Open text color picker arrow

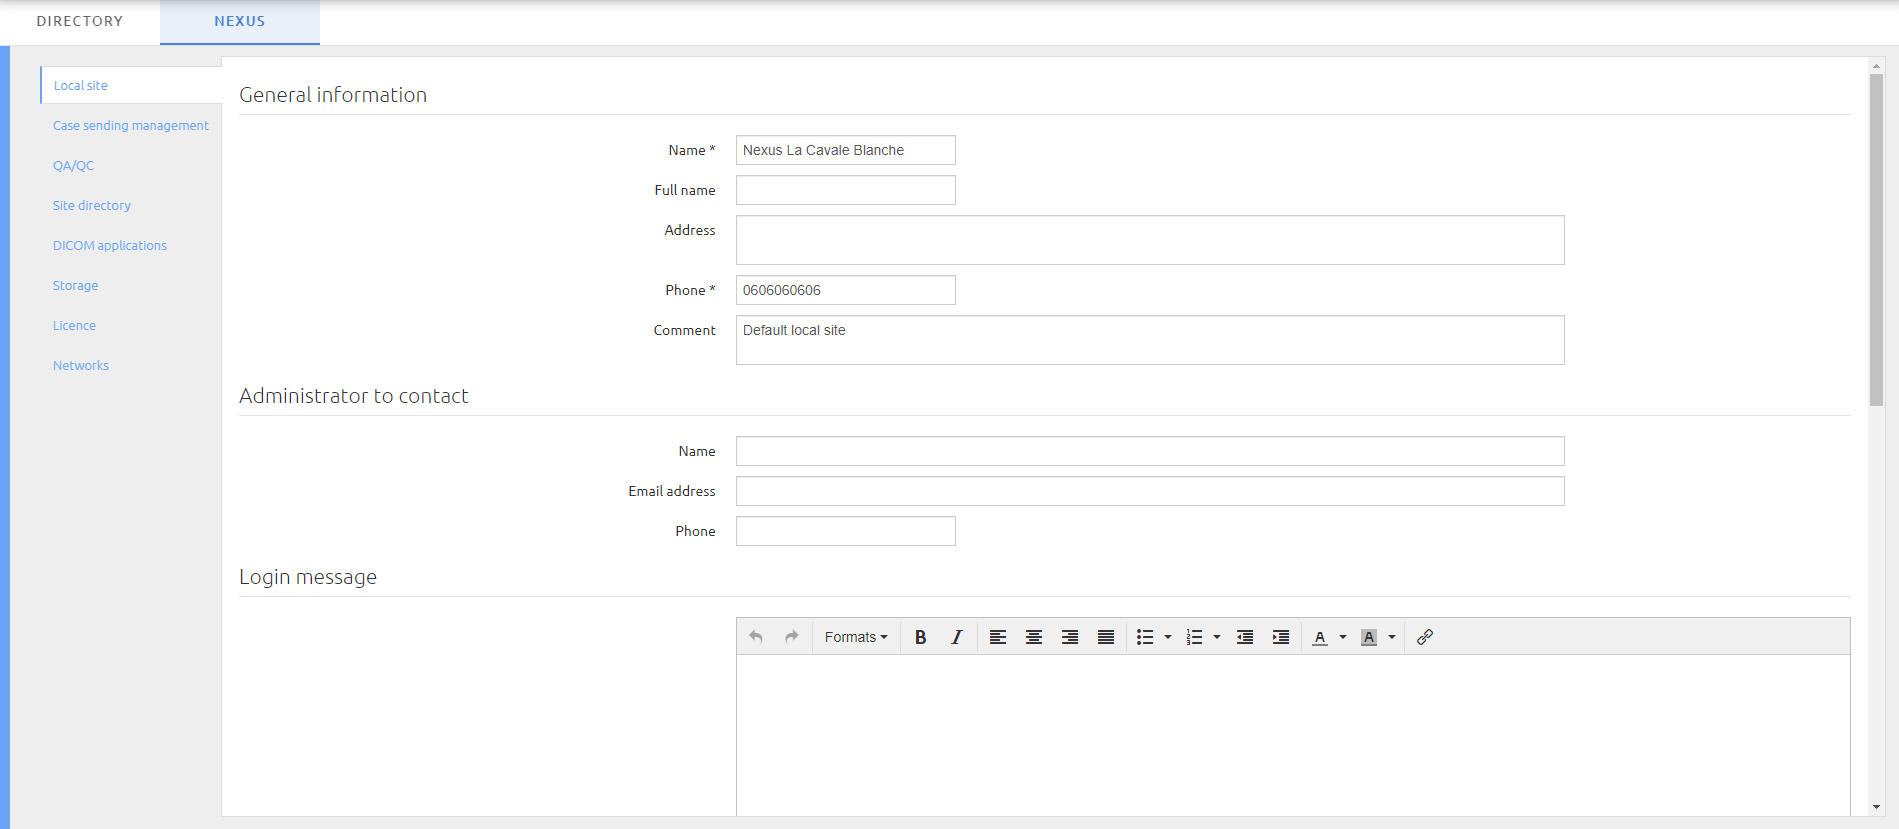1343,637
